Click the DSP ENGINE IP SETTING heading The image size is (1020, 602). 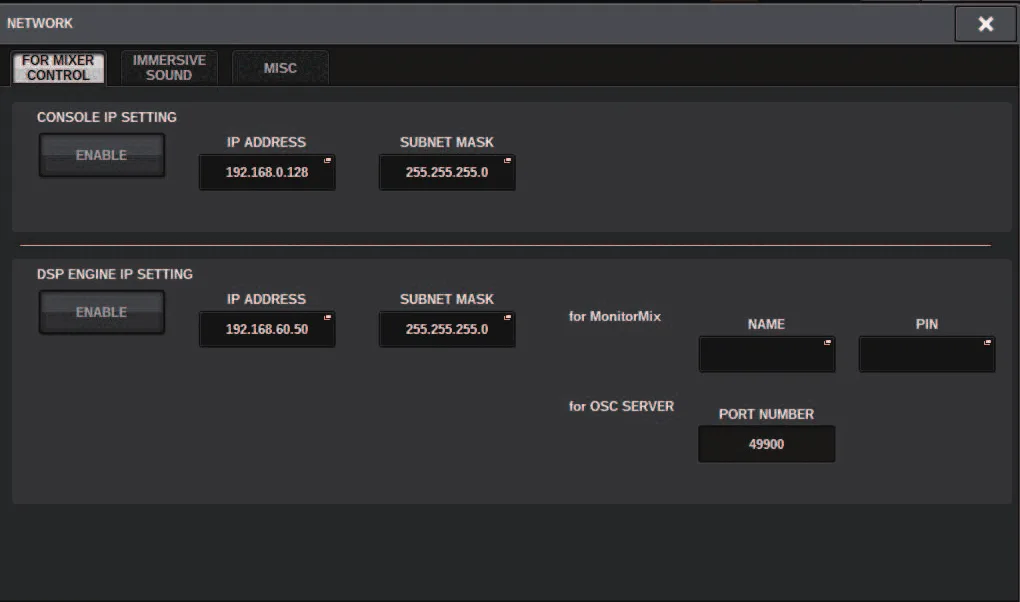(x=114, y=274)
